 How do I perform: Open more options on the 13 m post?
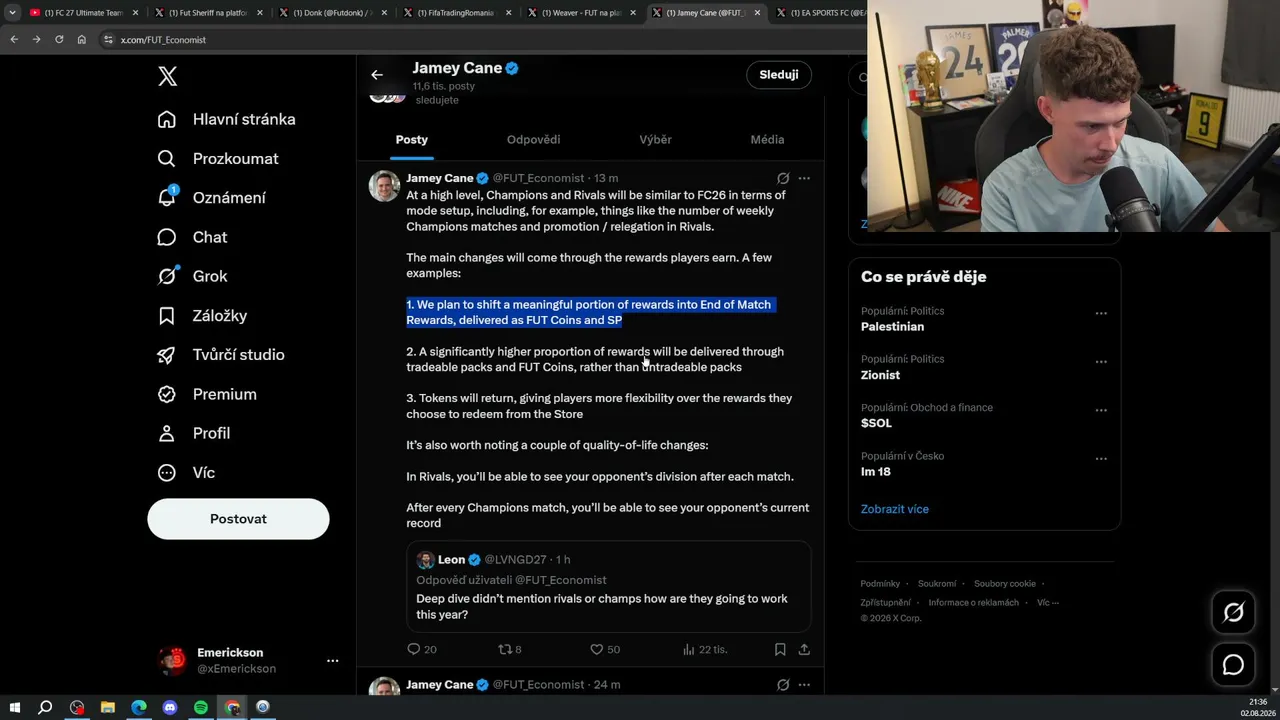pos(804,178)
